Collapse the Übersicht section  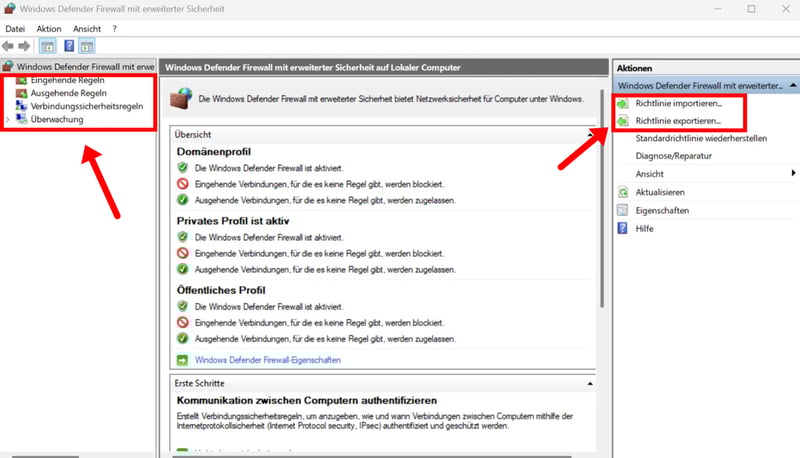tap(590, 135)
